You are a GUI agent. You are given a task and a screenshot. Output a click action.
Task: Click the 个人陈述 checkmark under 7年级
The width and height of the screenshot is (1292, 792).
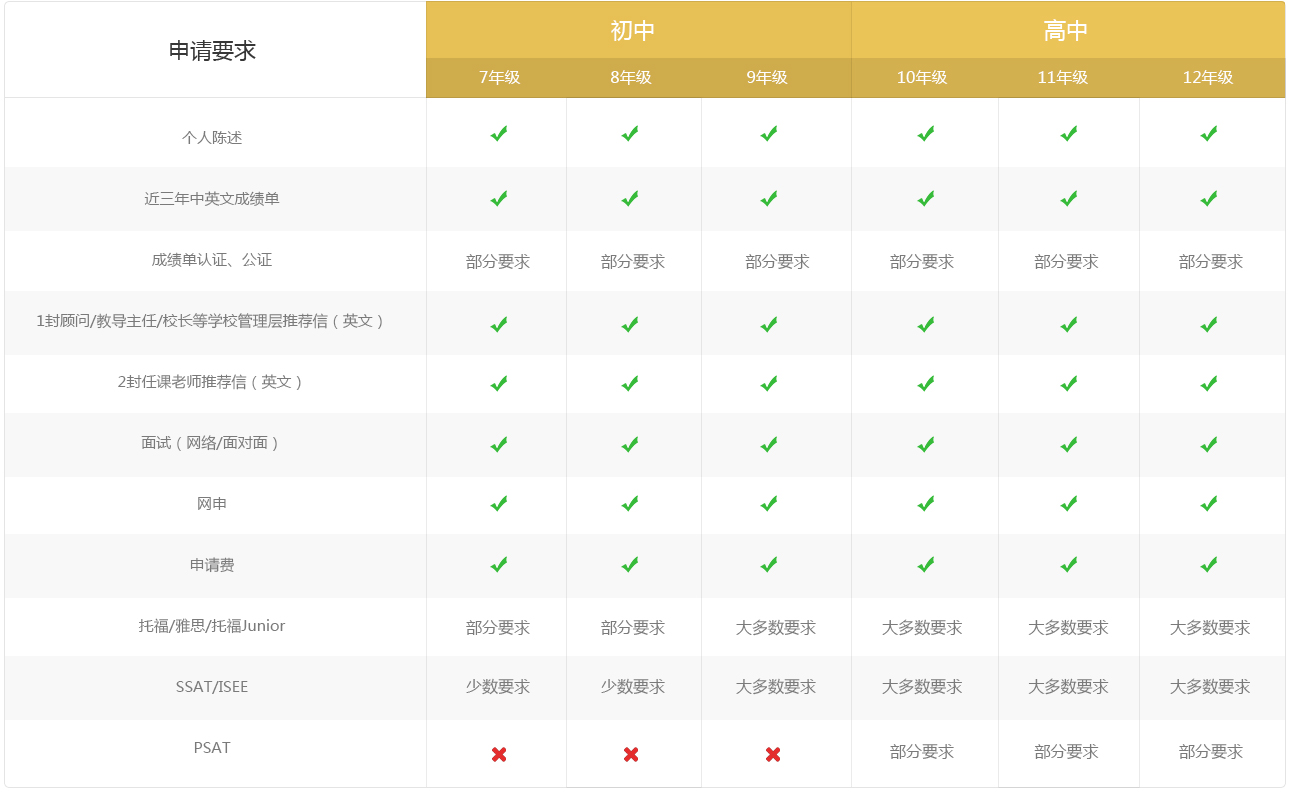click(499, 133)
